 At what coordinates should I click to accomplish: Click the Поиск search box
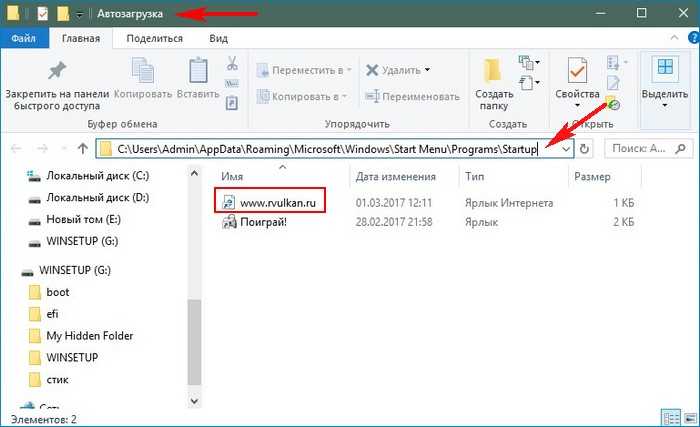click(649, 149)
